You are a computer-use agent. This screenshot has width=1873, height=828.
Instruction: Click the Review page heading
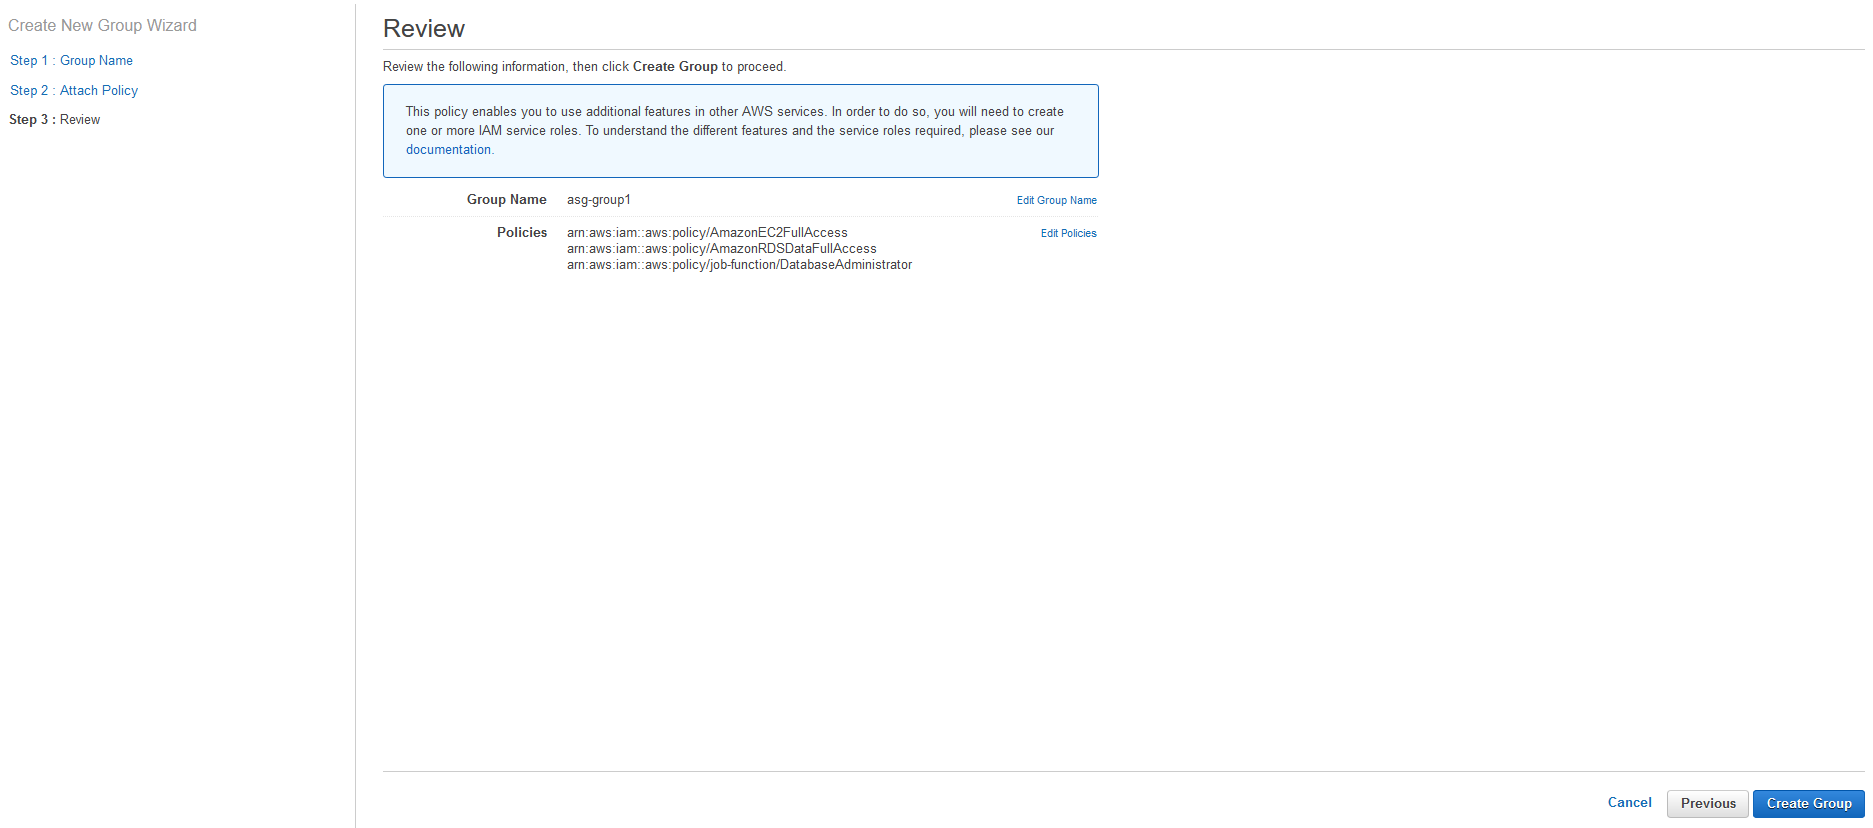424,28
